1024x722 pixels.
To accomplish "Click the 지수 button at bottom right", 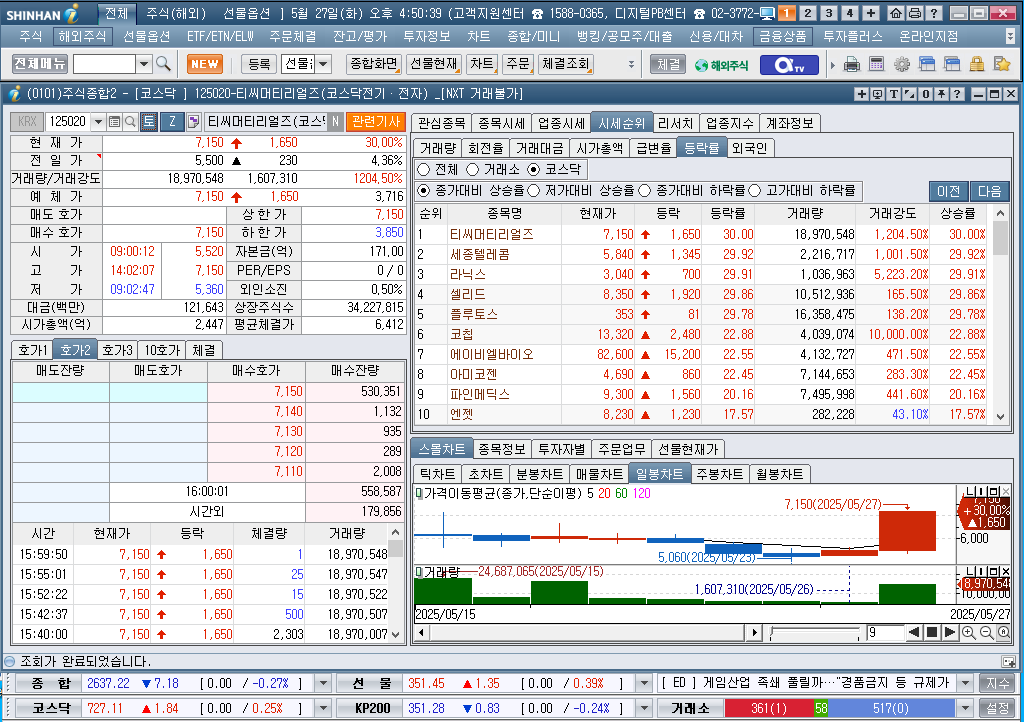I will pyautogui.click(x=998, y=683).
